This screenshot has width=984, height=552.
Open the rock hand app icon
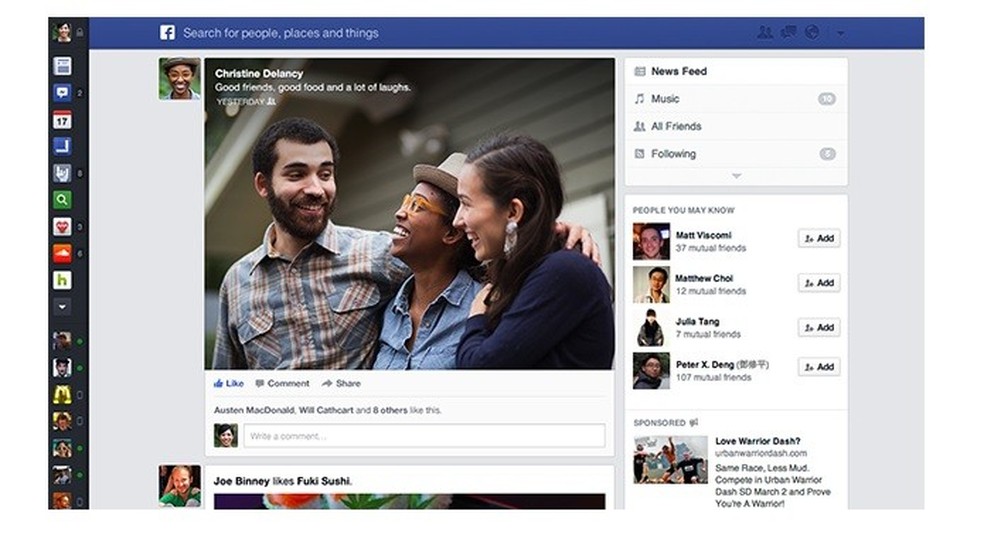pos(62,173)
